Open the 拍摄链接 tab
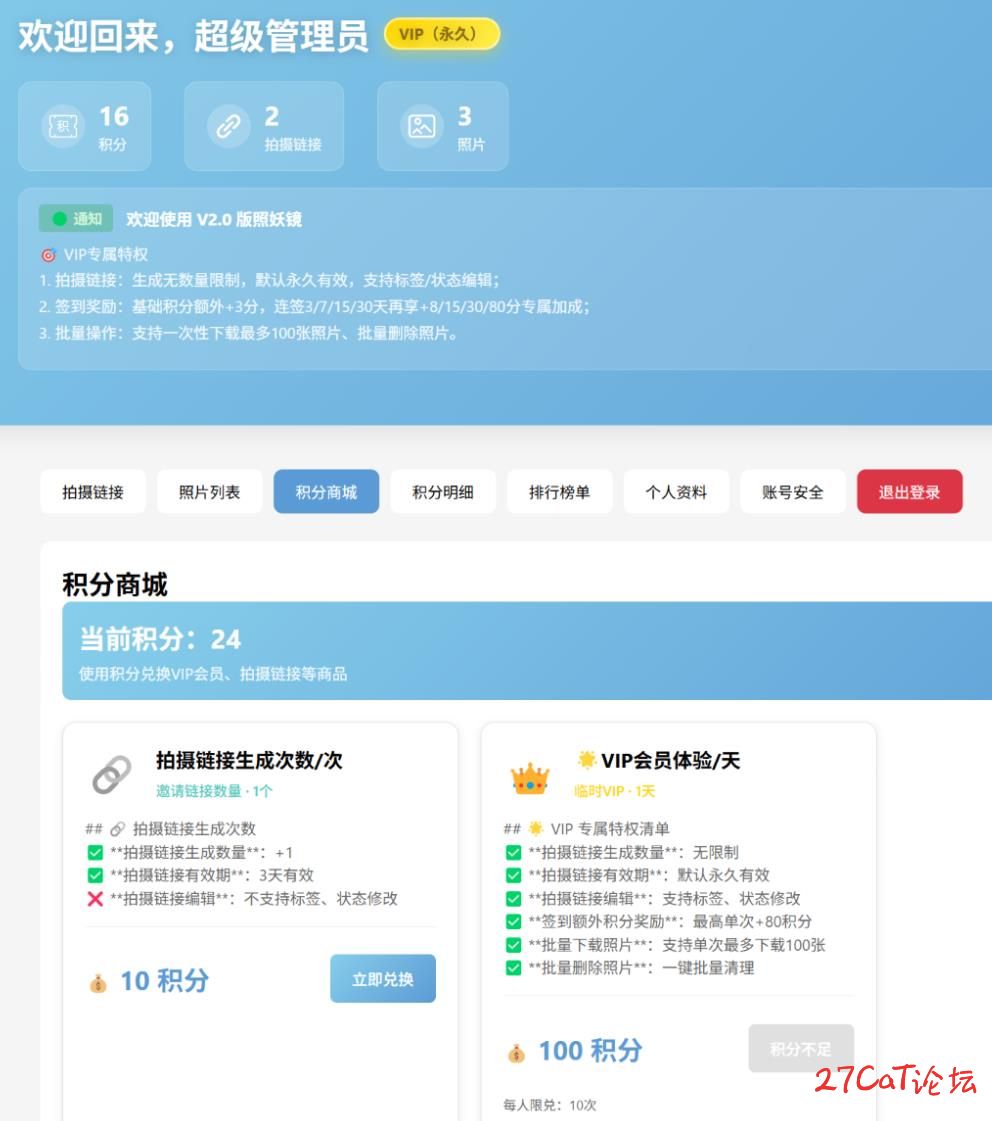This screenshot has width=992, height=1121. [93, 492]
